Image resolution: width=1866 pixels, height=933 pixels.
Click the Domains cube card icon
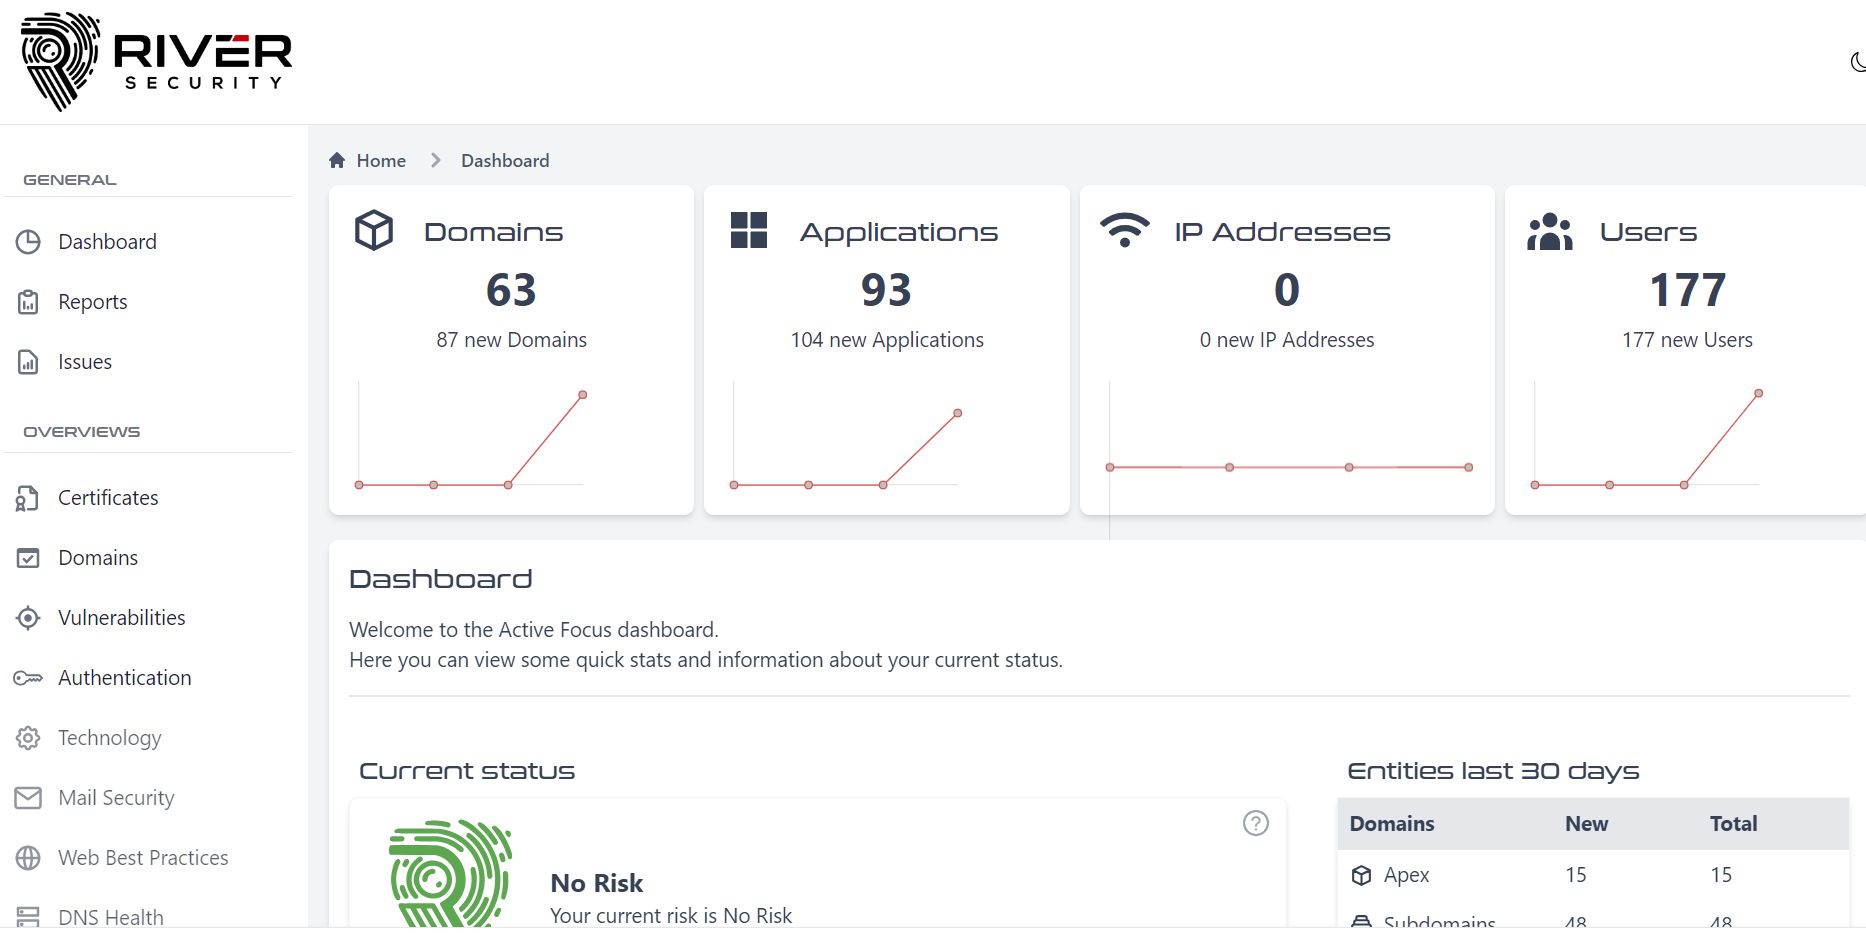tap(374, 231)
